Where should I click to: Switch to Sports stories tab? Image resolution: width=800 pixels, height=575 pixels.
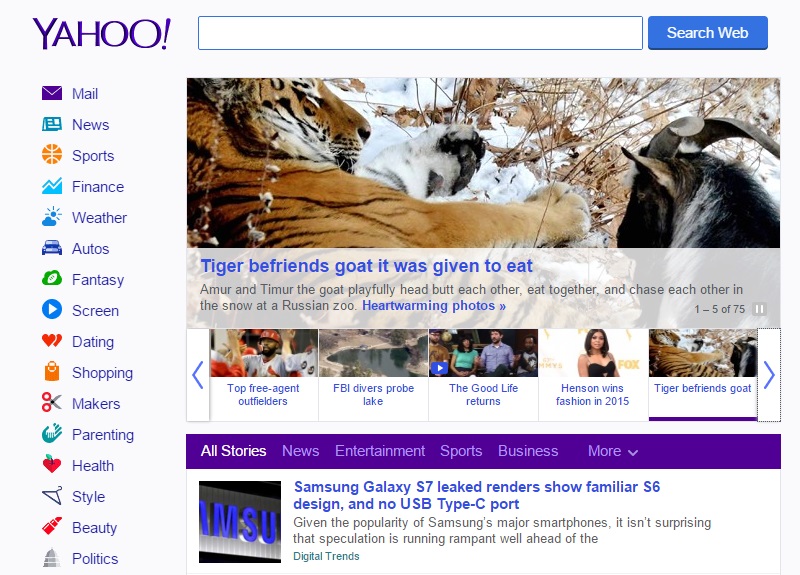[461, 451]
